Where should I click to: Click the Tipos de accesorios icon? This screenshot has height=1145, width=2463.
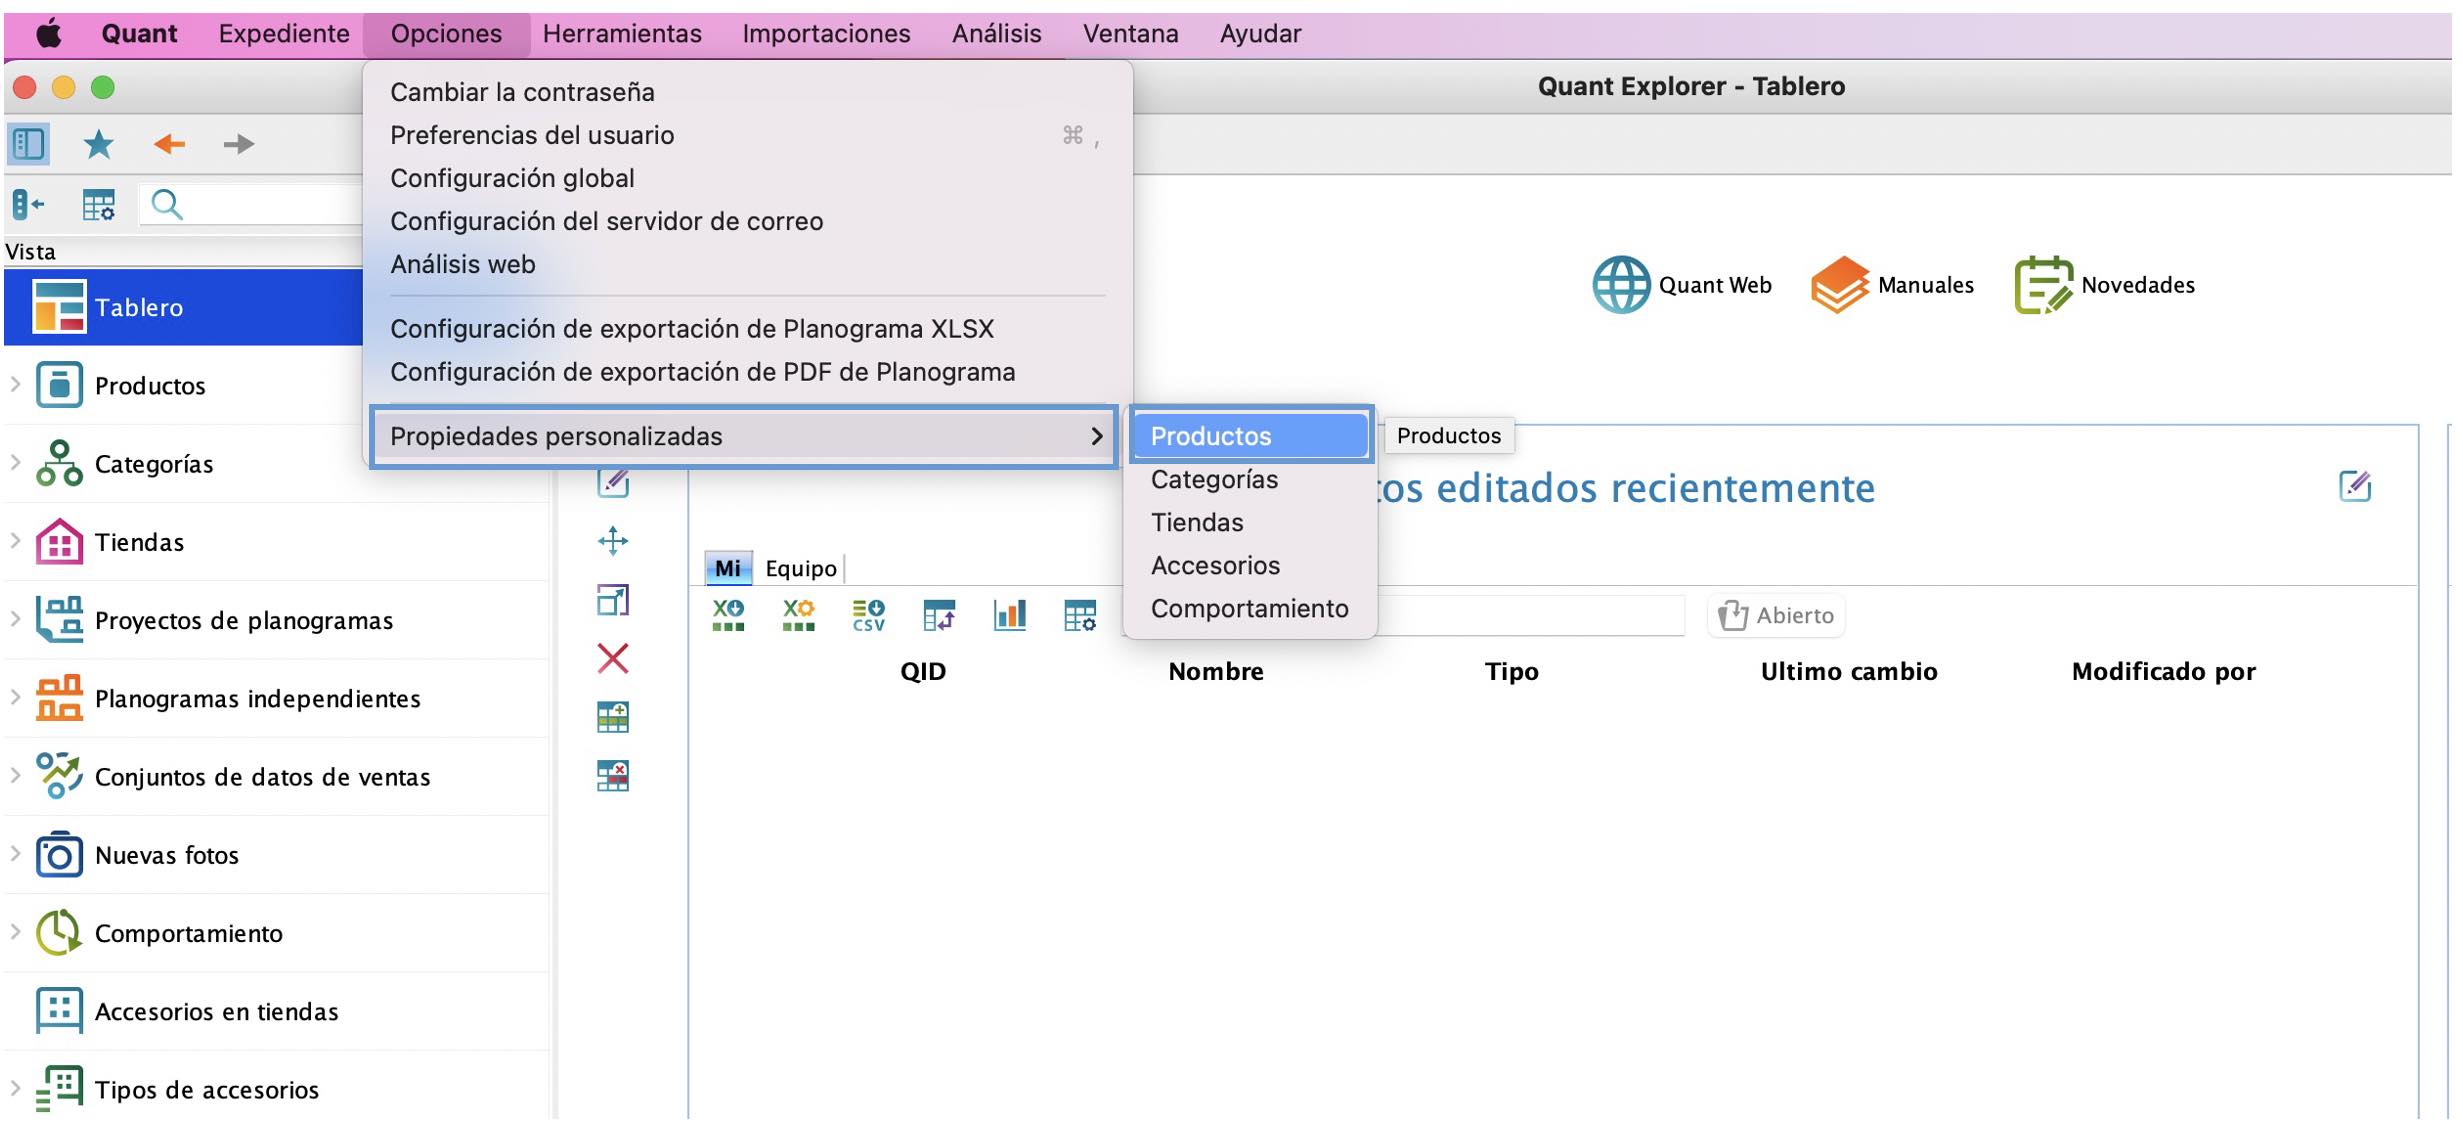[x=59, y=1089]
